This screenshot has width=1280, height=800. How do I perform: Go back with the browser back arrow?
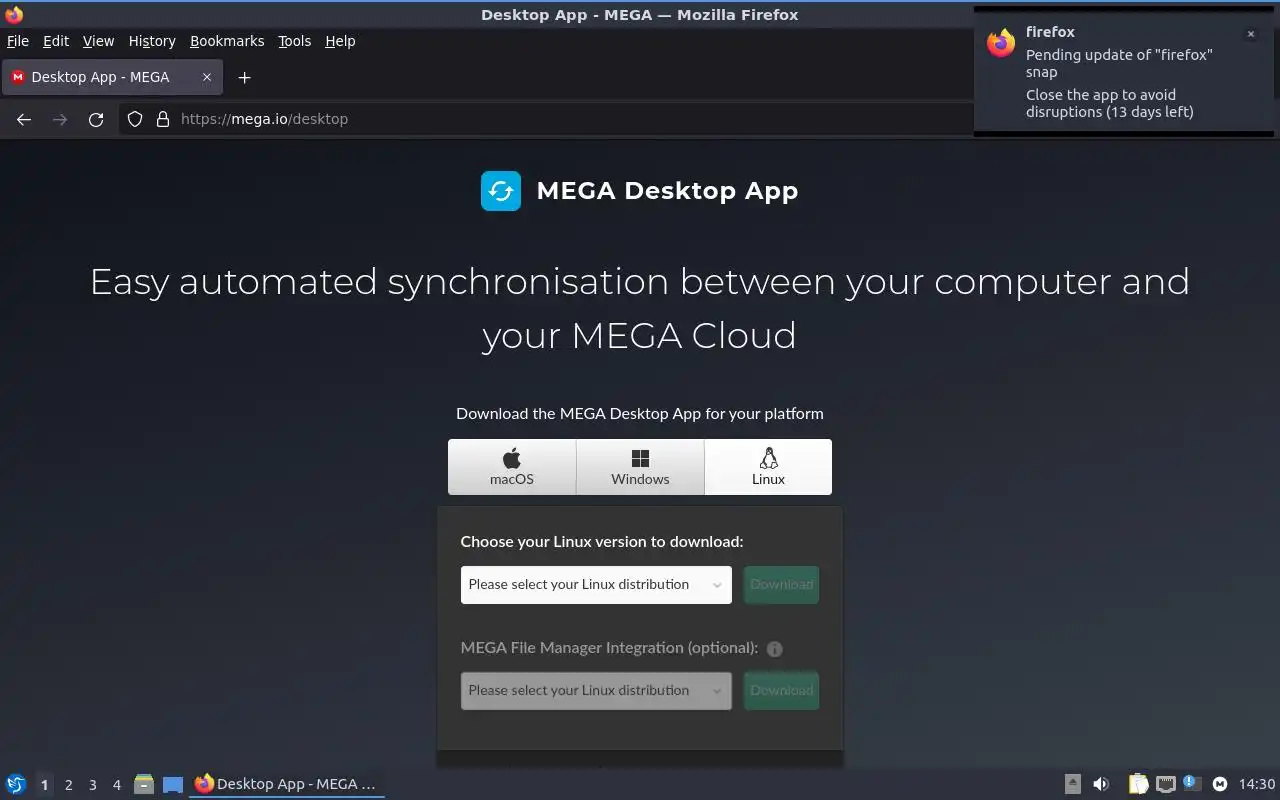coord(24,119)
